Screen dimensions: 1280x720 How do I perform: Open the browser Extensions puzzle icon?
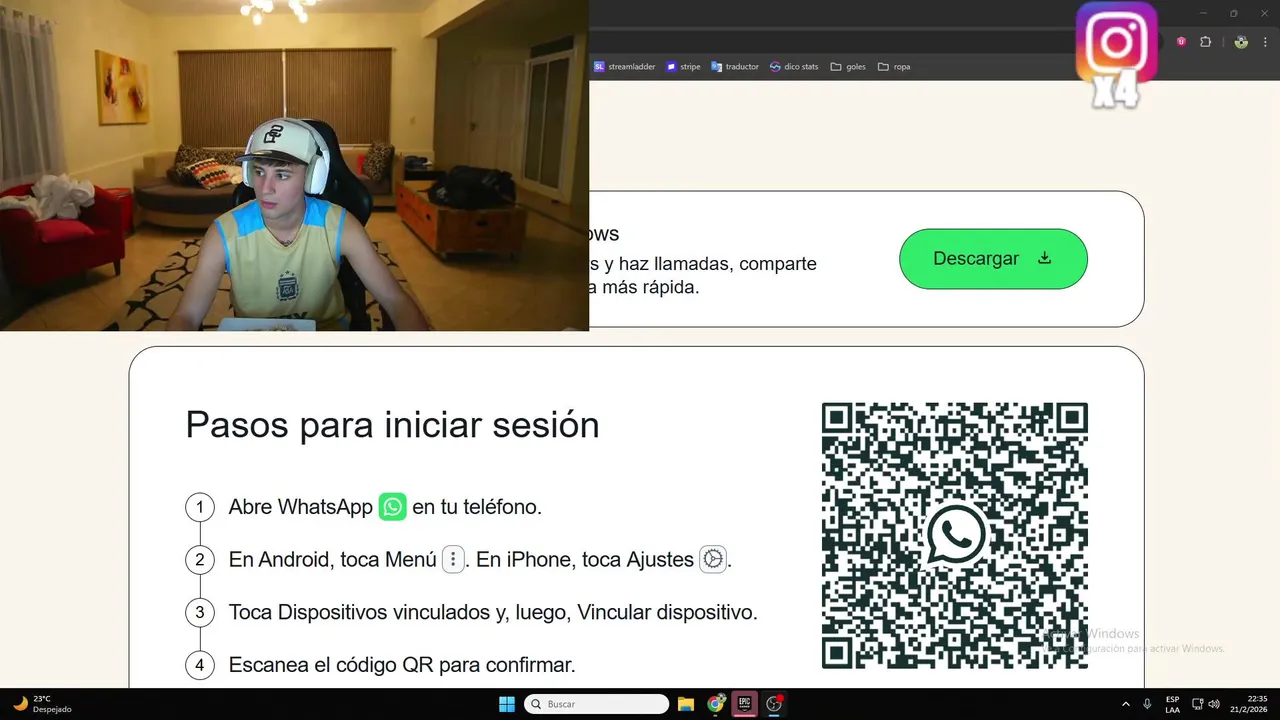tap(1205, 42)
